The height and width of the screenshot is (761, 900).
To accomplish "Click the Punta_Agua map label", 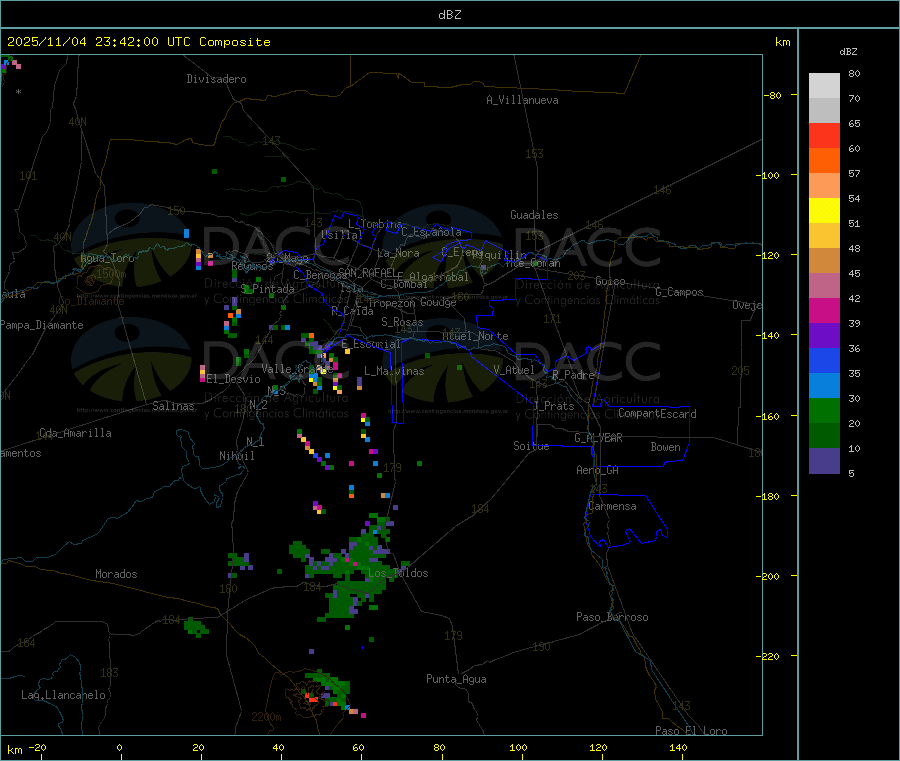I will (x=456, y=679).
